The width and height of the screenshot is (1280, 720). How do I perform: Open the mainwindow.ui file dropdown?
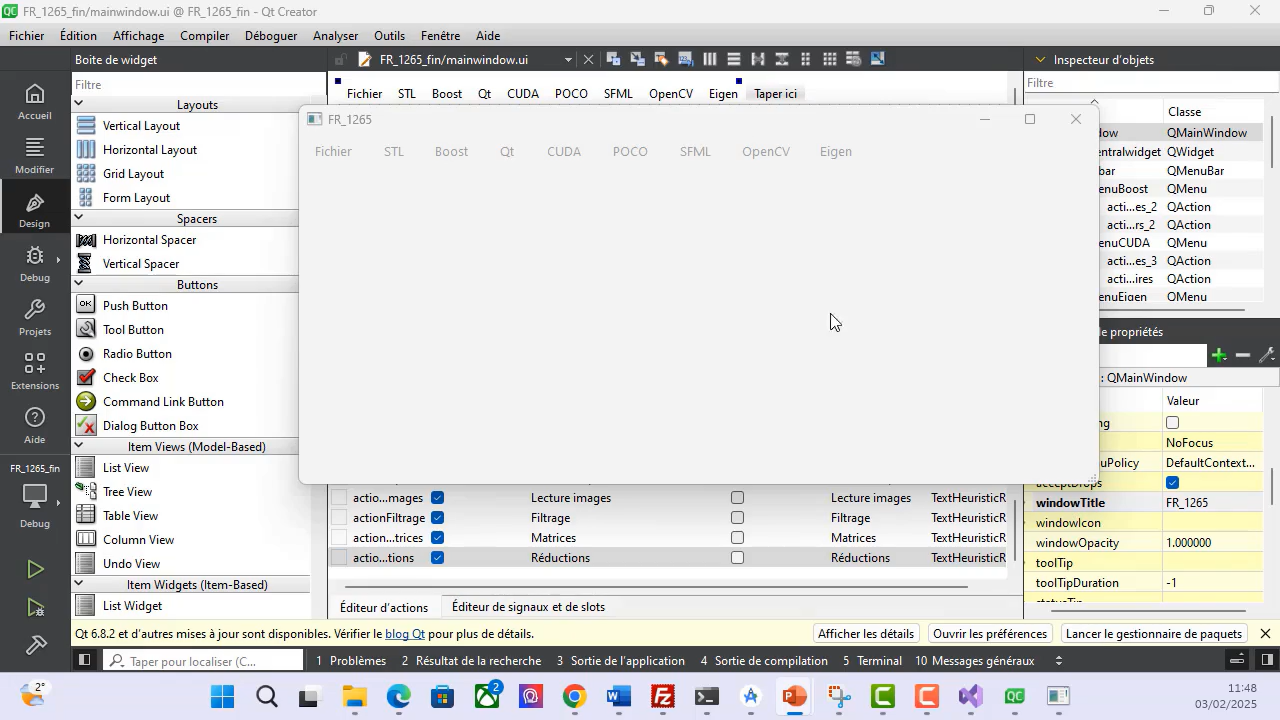click(x=568, y=60)
